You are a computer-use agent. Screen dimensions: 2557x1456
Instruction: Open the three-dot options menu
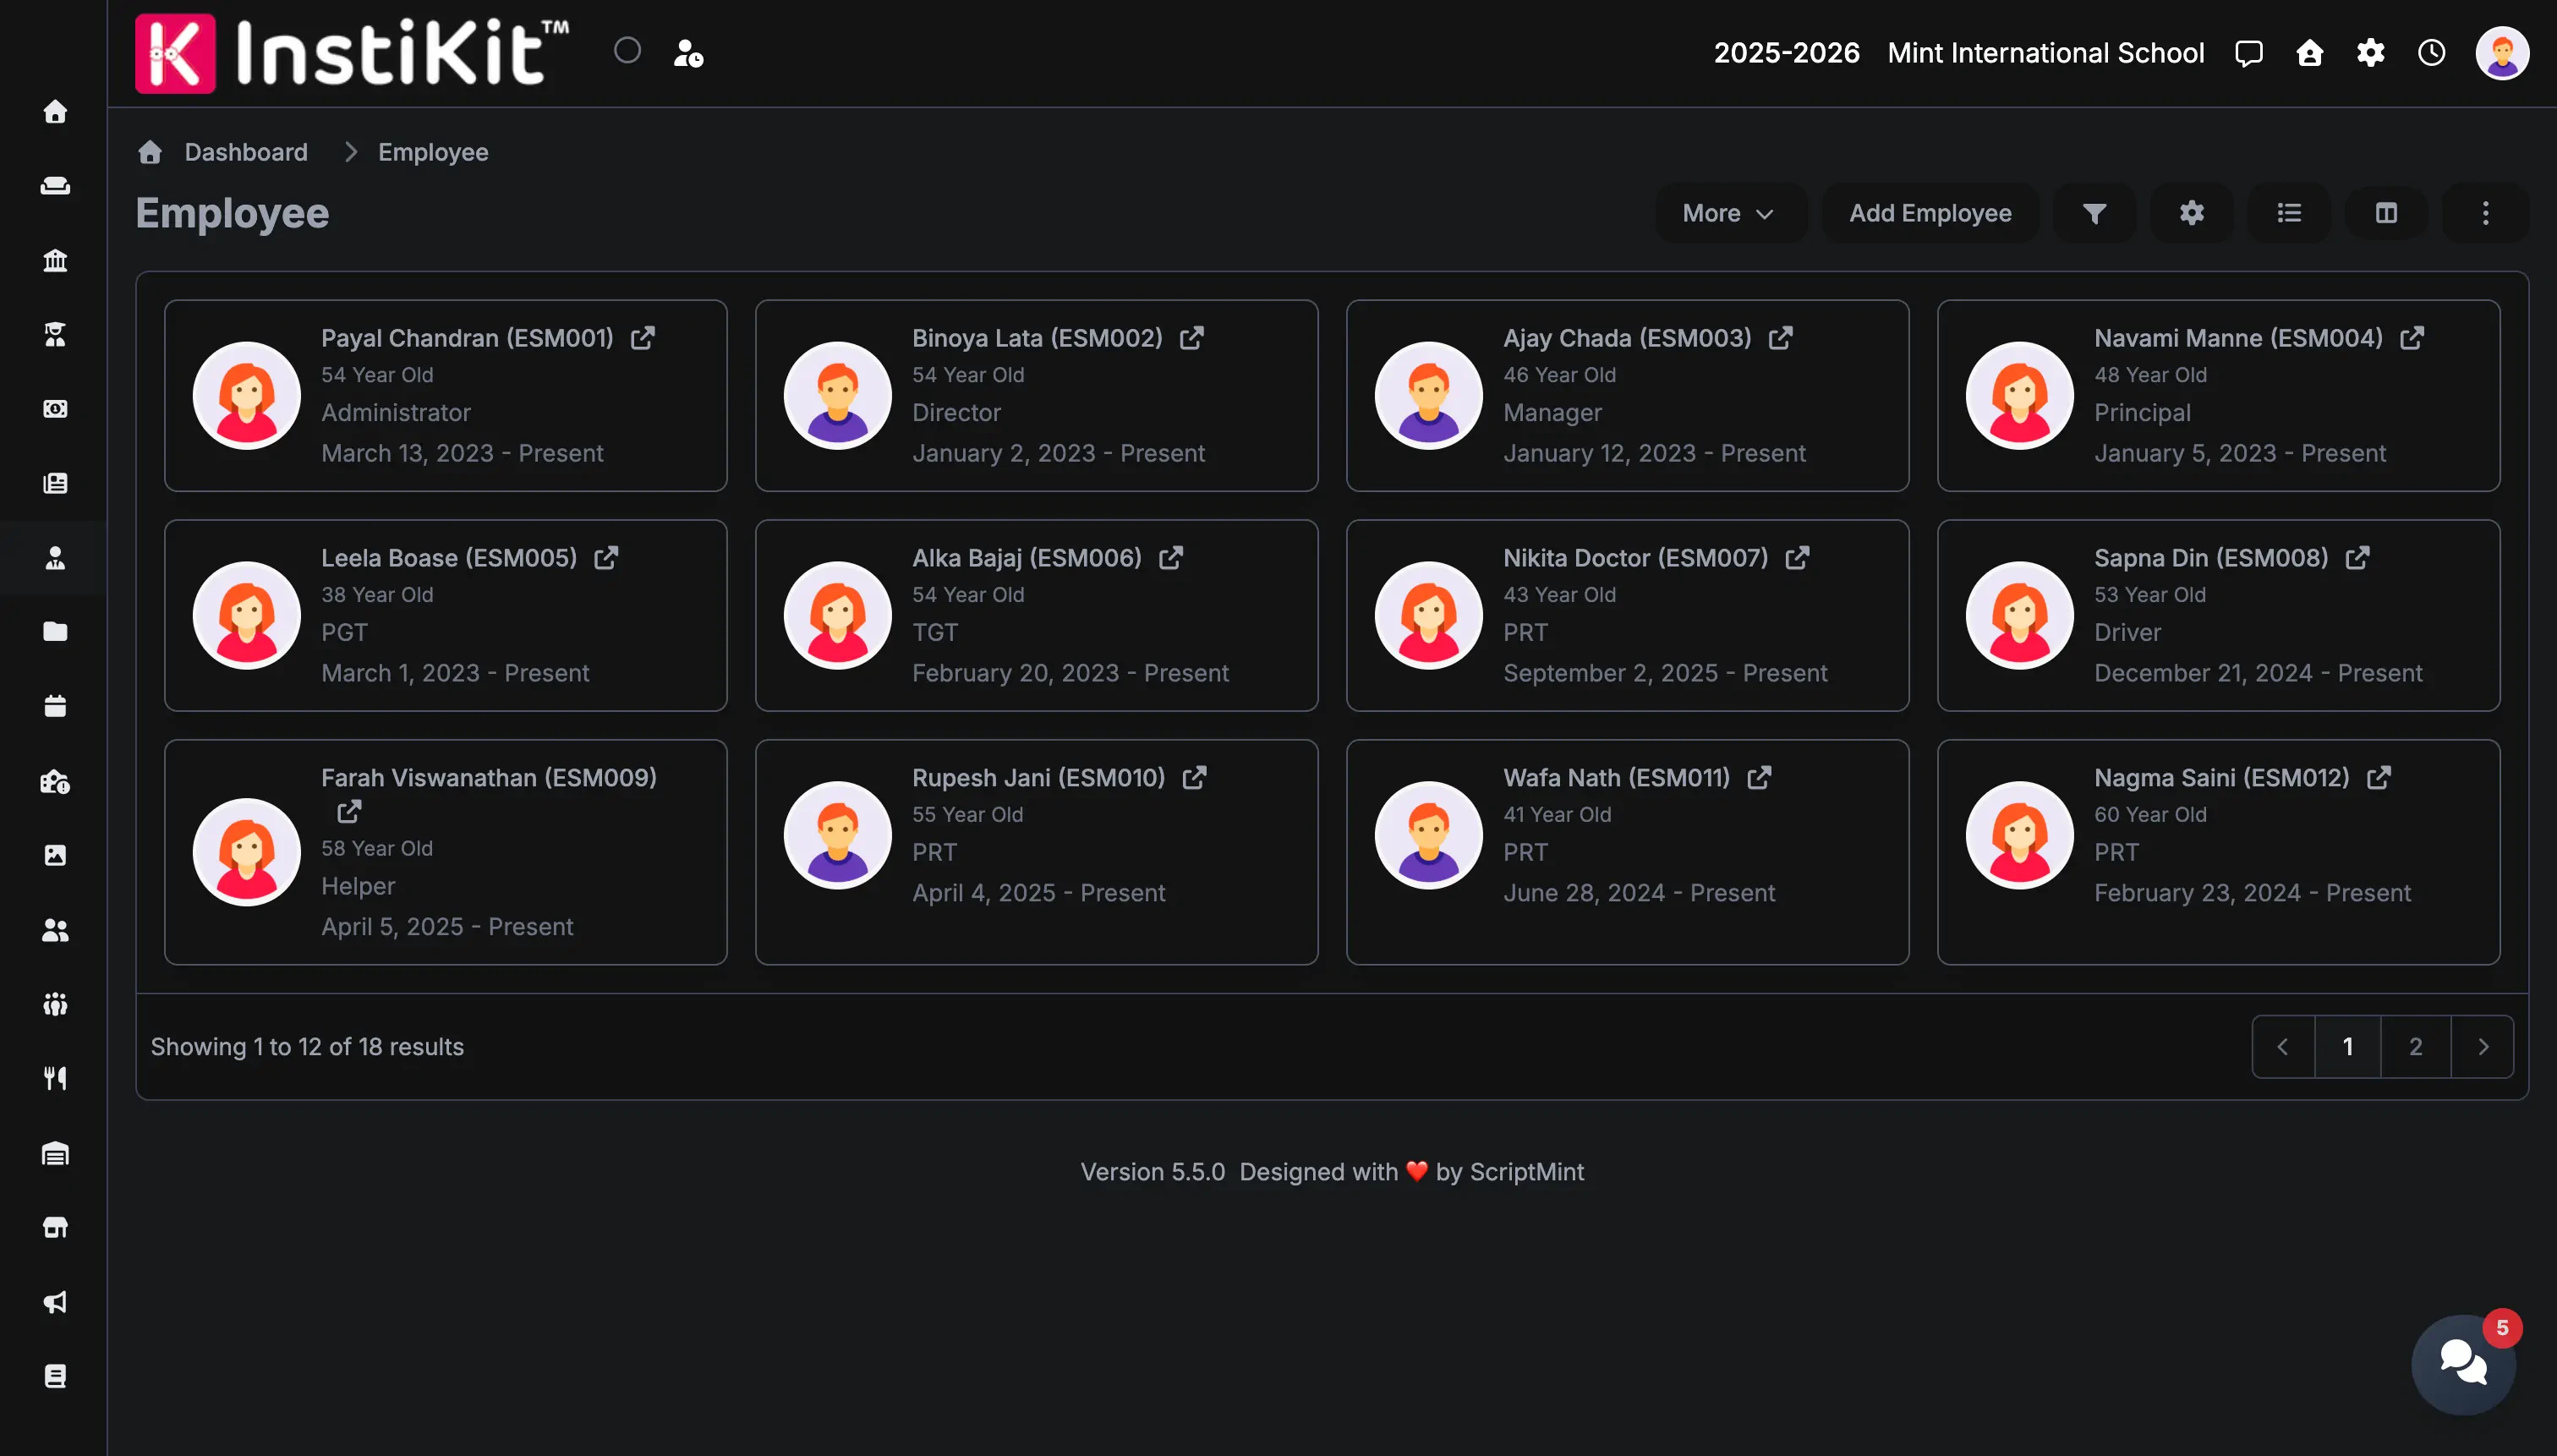(2485, 213)
